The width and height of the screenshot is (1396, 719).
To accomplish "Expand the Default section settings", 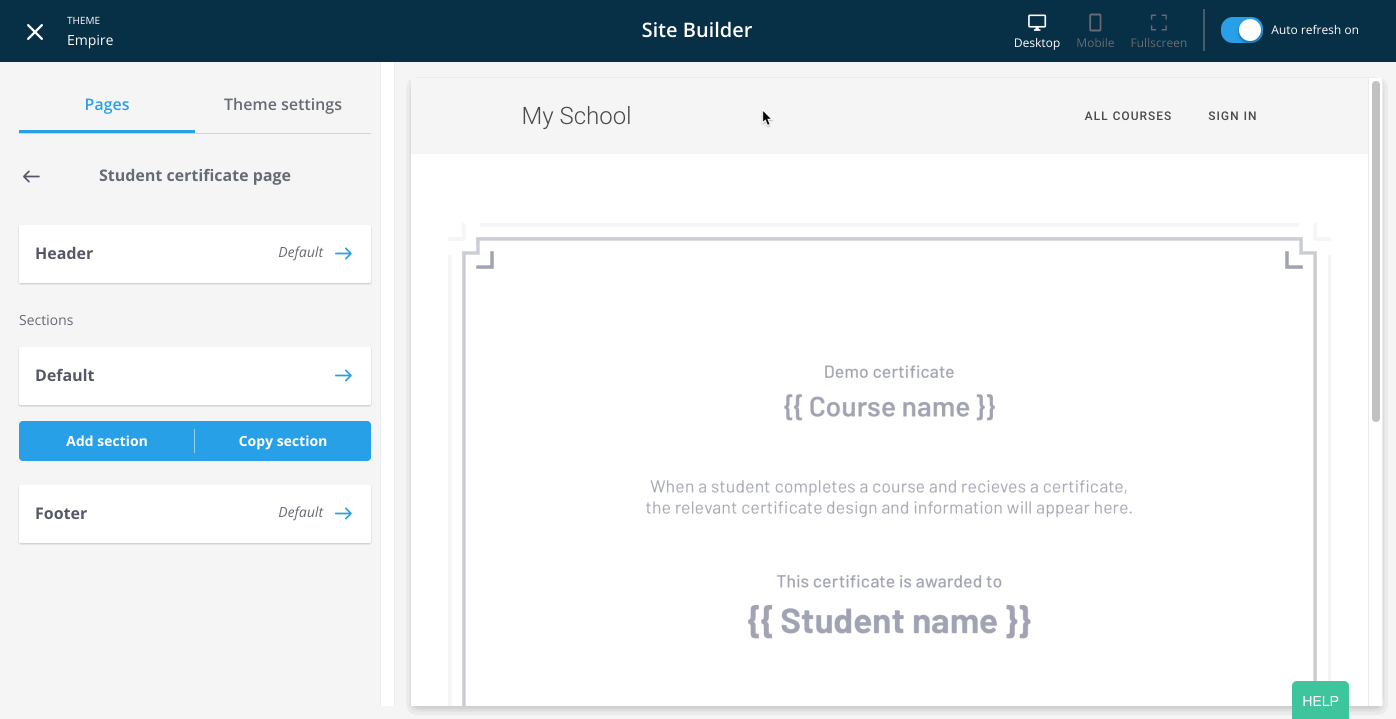I will 343,375.
